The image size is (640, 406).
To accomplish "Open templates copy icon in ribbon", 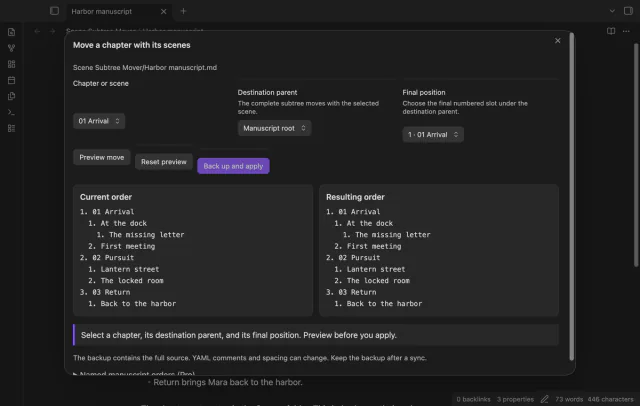I will (x=11, y=96).
